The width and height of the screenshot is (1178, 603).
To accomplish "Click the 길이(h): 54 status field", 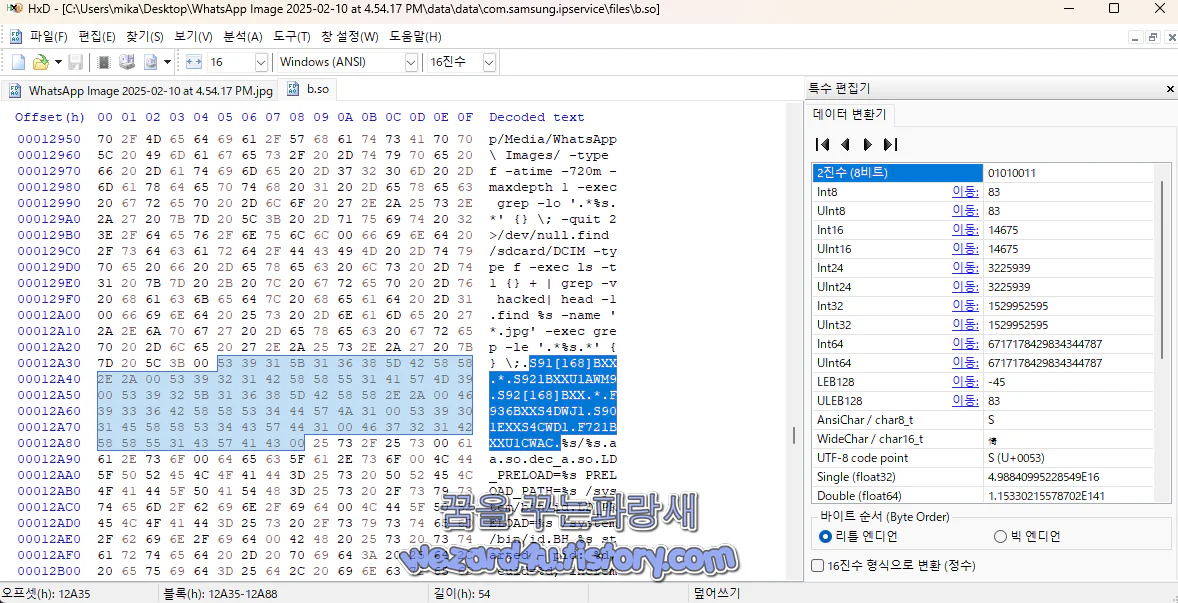I will click(x=462, y=593).
